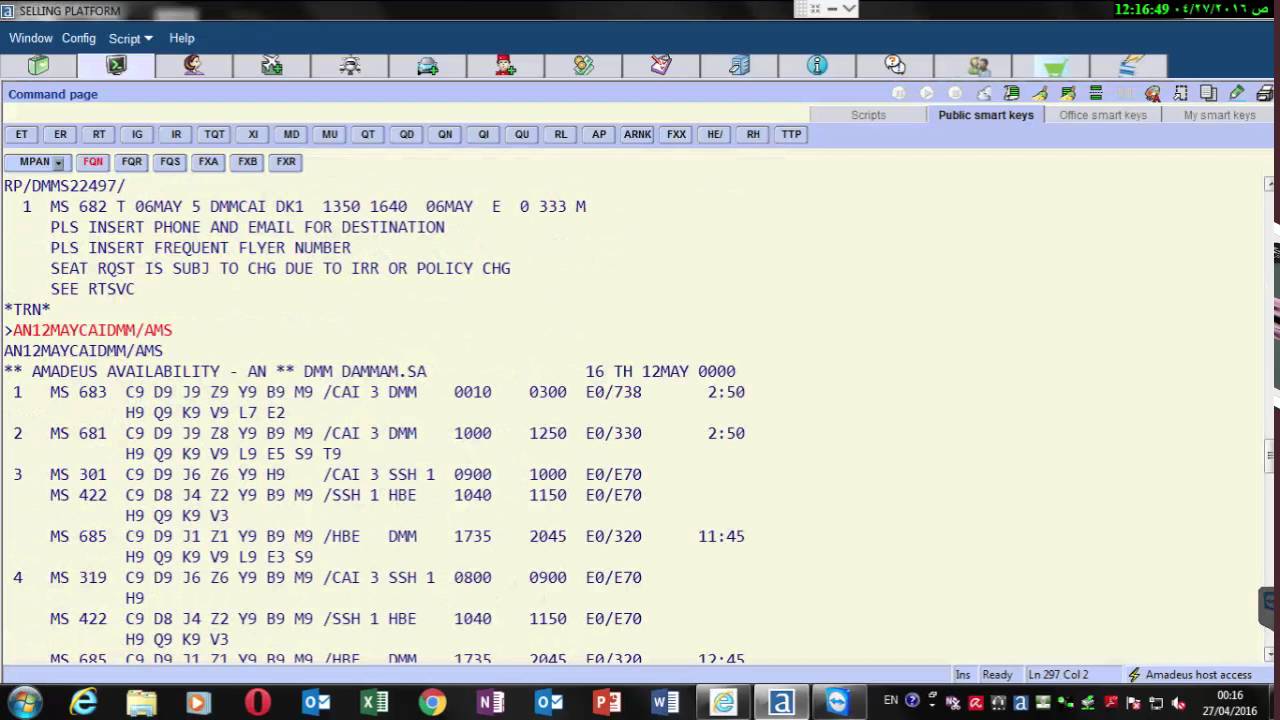Click the copy pages icon in Command page bar
The width and height of the screenshot is (1280, 720).
point(1208,93)
